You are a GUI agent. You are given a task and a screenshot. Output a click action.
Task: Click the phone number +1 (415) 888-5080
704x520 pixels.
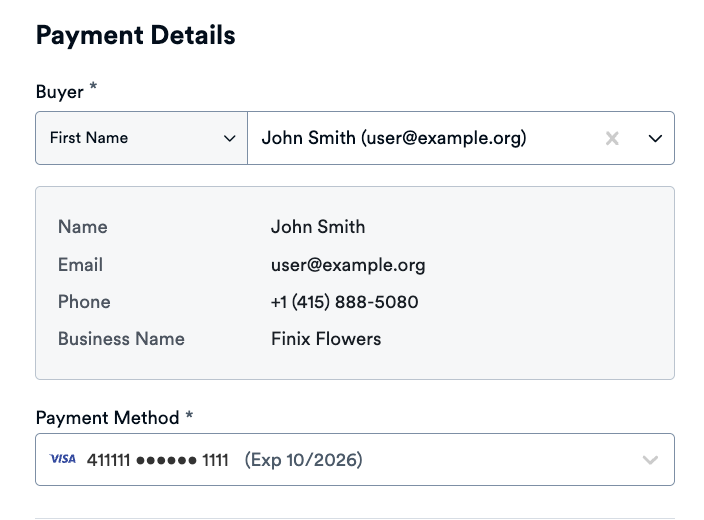344,302
